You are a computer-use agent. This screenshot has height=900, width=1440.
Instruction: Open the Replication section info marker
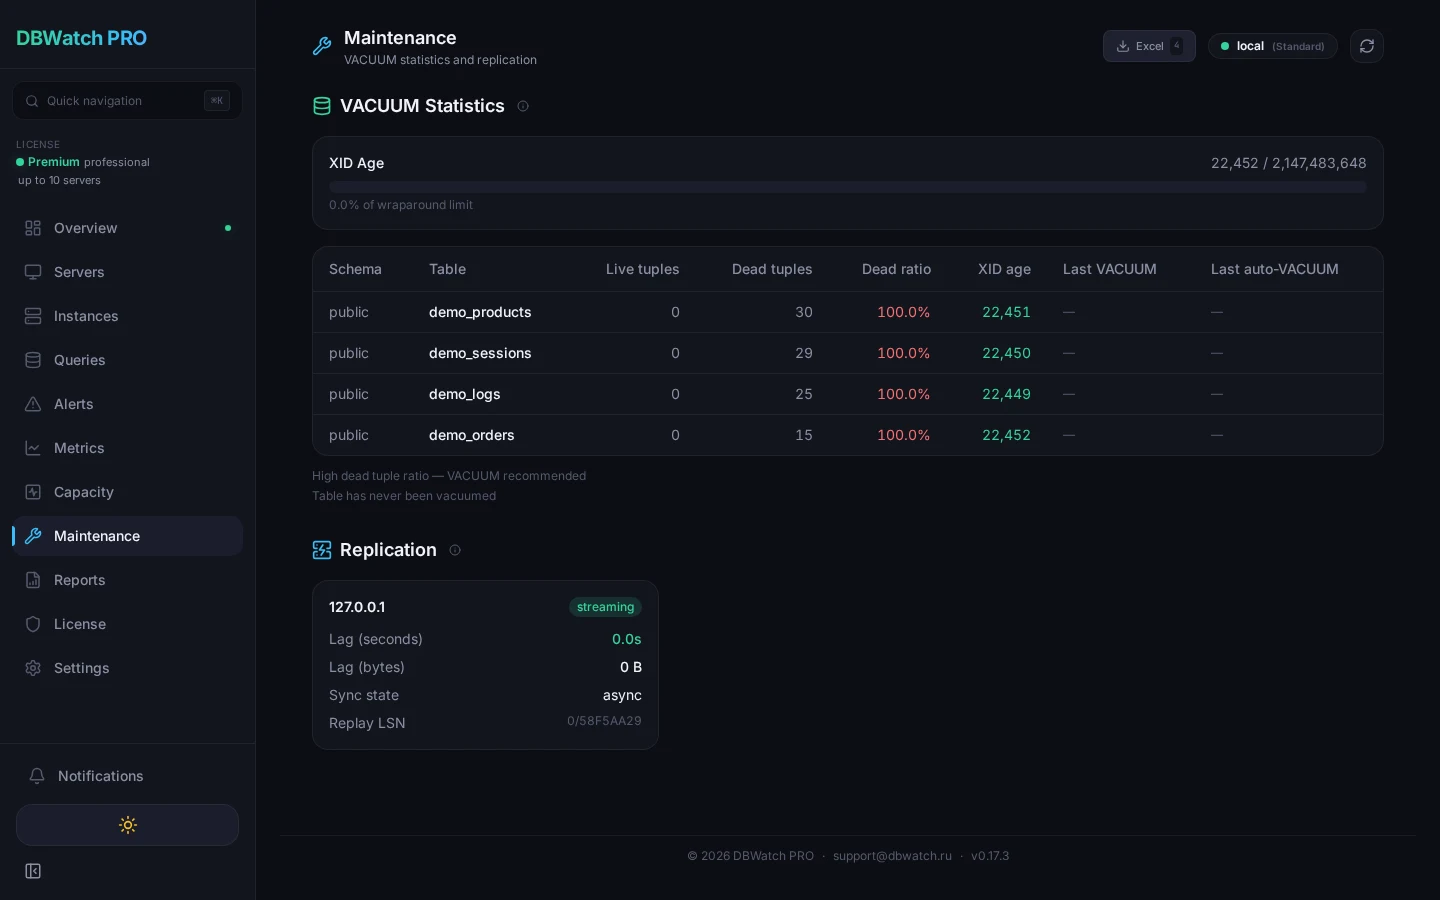(455, 550)
